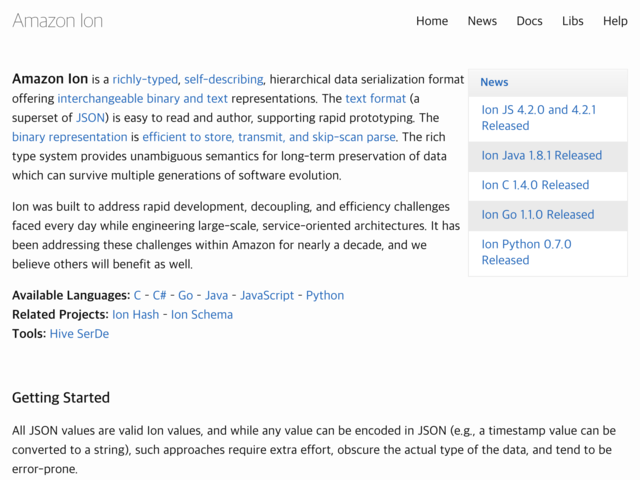Select the JavaScript language link

(267, 295)
